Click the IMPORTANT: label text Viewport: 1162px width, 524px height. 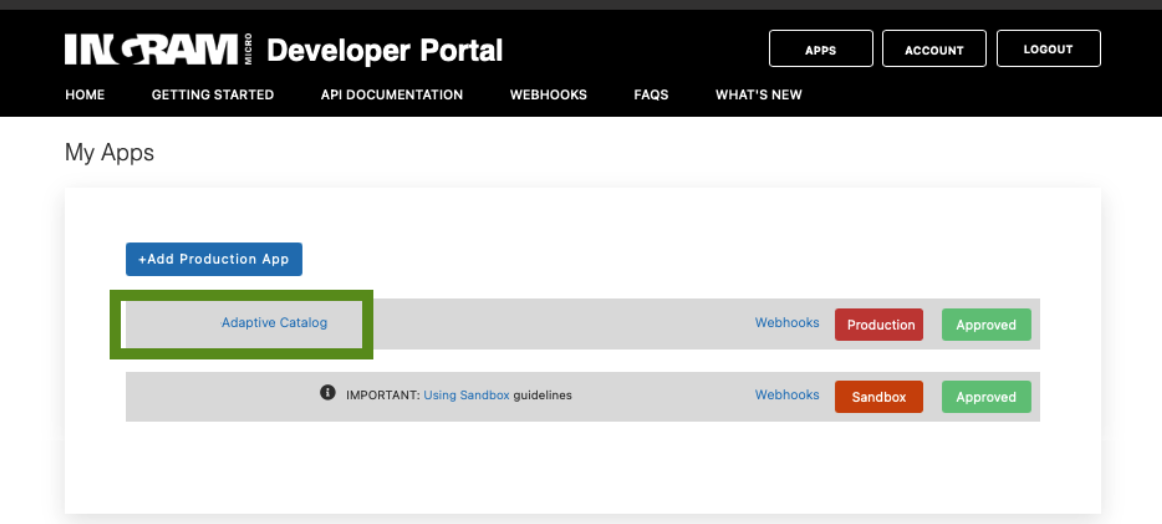tap(383, 395)
